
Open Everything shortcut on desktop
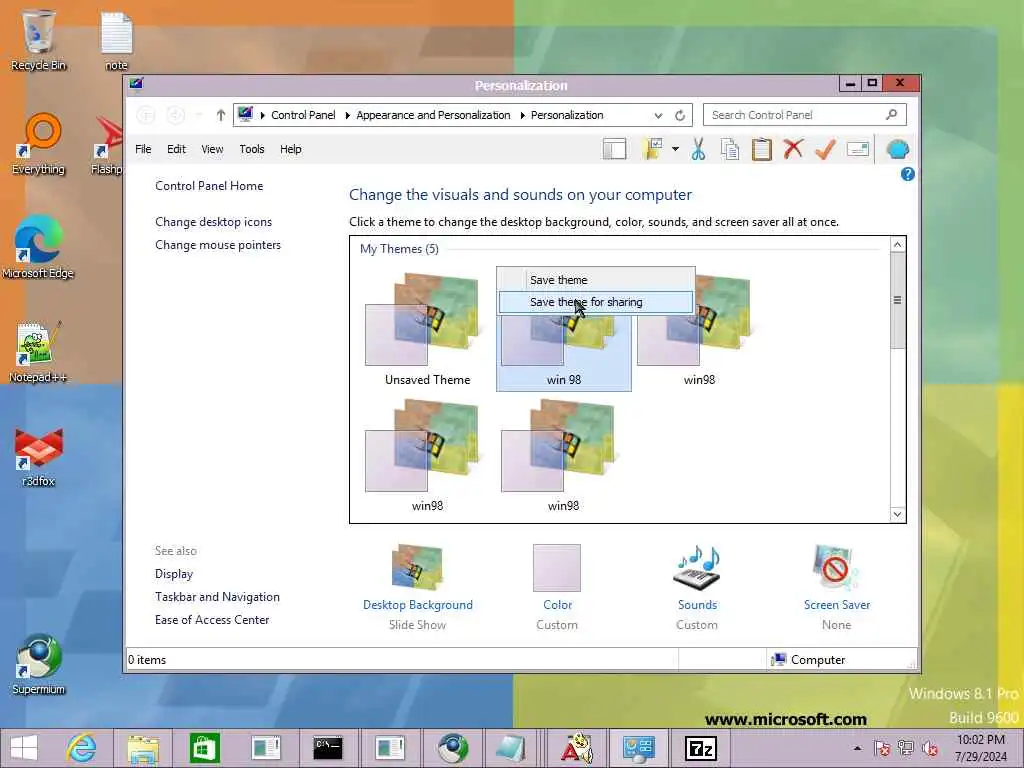tap(39, 144)
